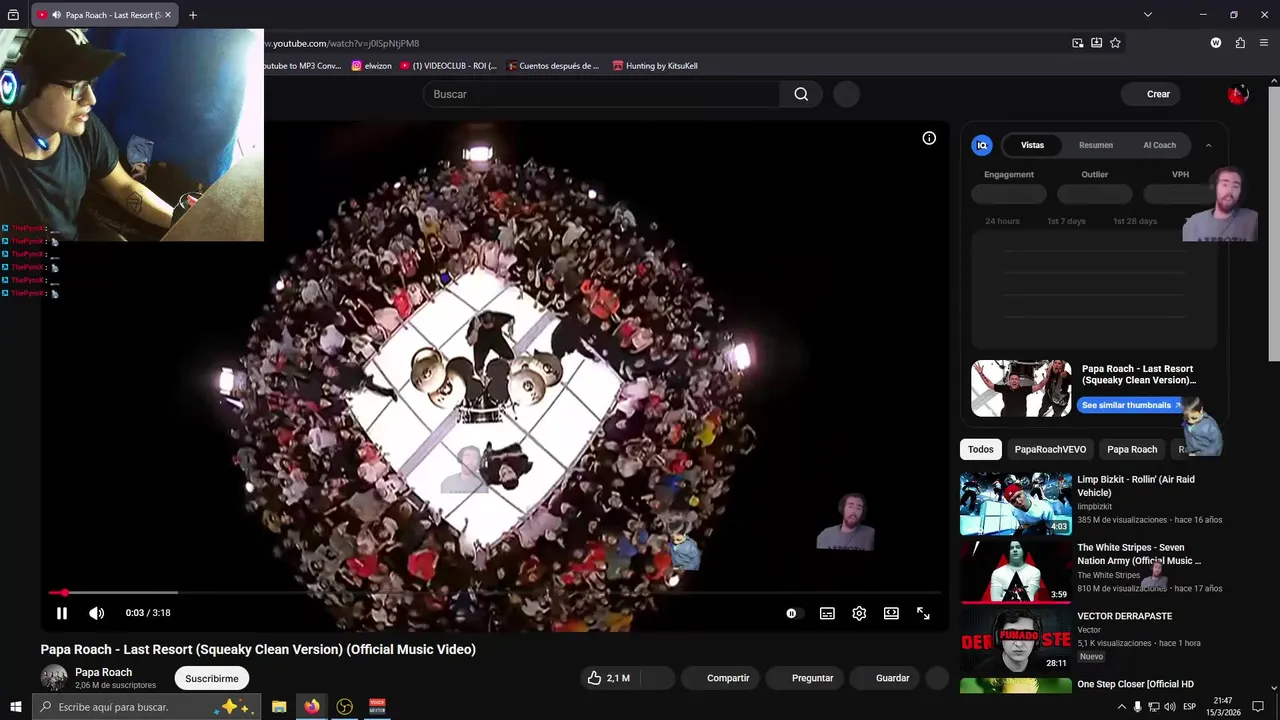Open the Papa Roach channel name link
This screenshot has width=1280, height=720.
(103, 672)
